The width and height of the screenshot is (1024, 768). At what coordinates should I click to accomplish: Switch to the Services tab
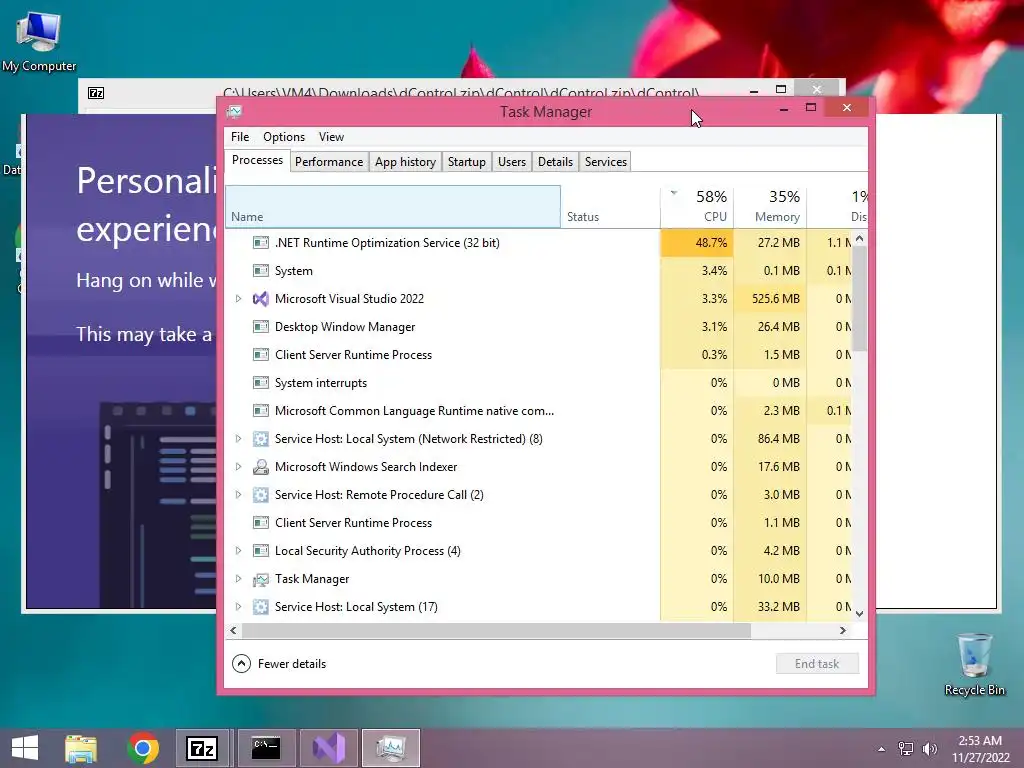(x=606, y=162)
